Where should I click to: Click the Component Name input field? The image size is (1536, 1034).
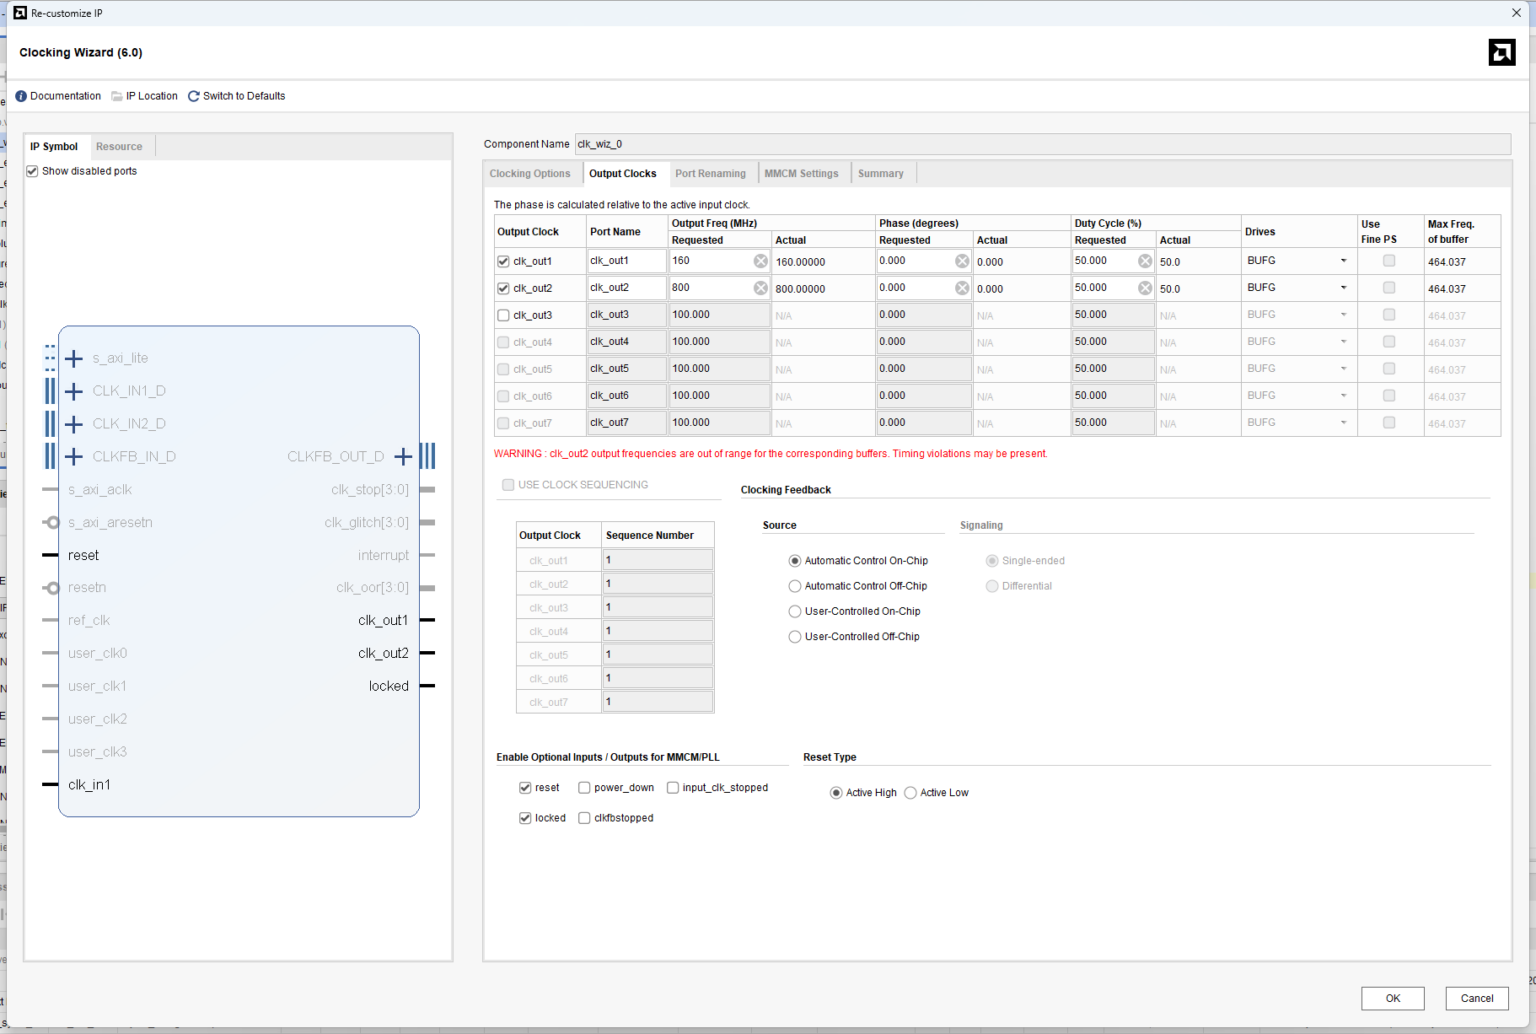pos(1041,144)
